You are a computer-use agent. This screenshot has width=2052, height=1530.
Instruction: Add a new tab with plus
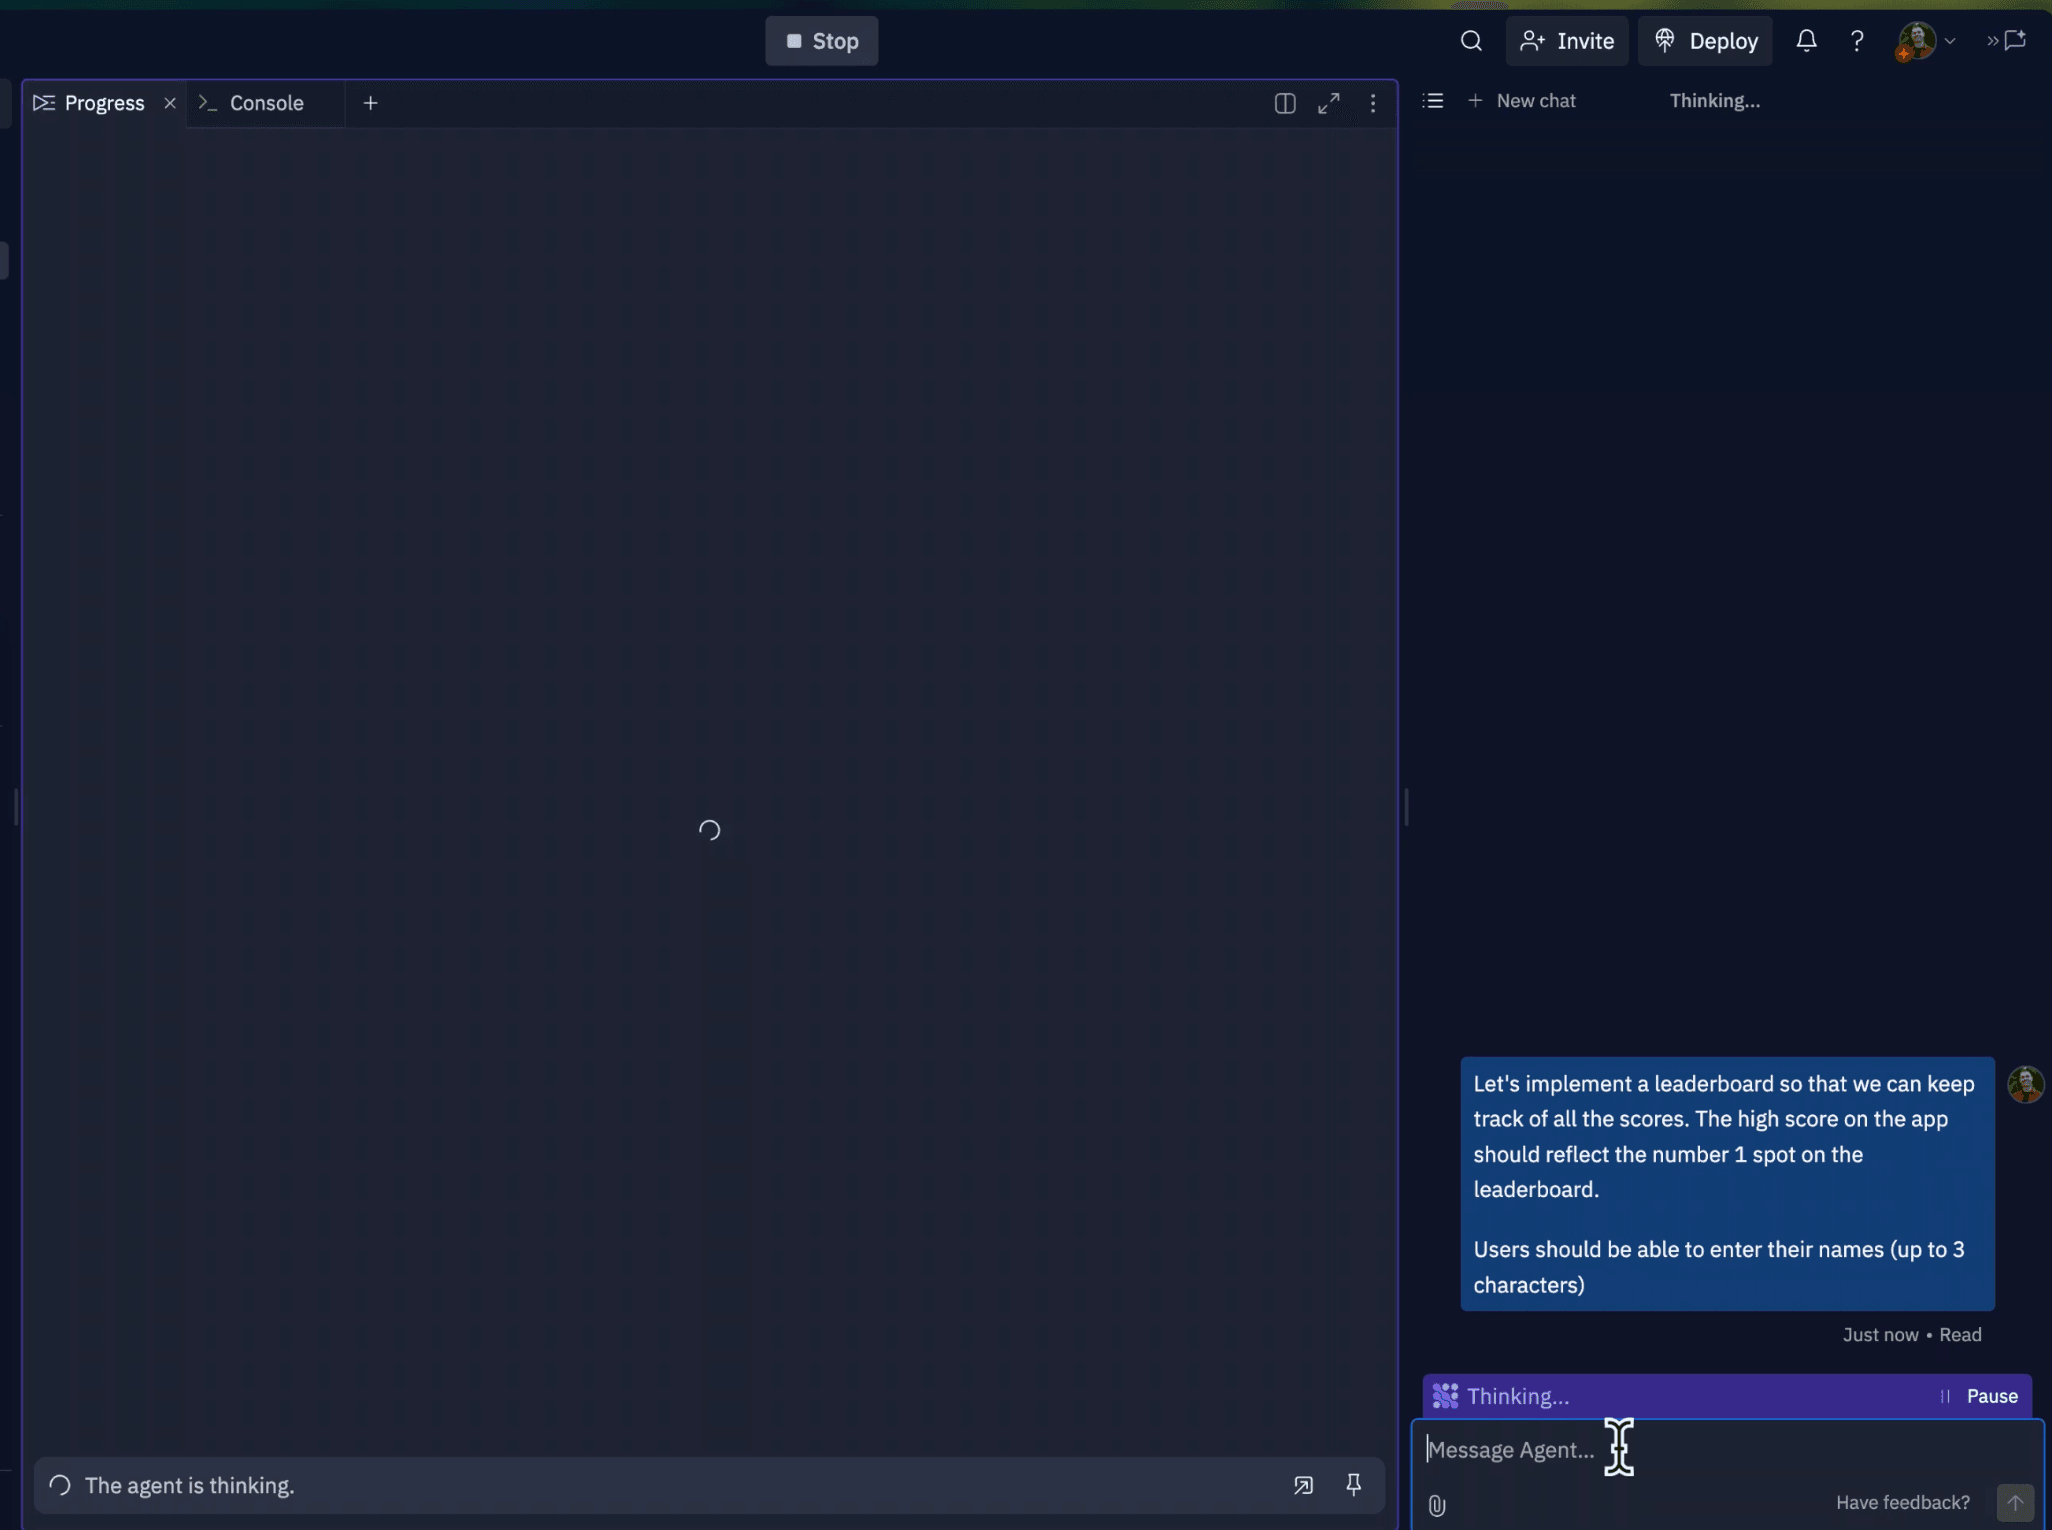[x=370, y=103]
